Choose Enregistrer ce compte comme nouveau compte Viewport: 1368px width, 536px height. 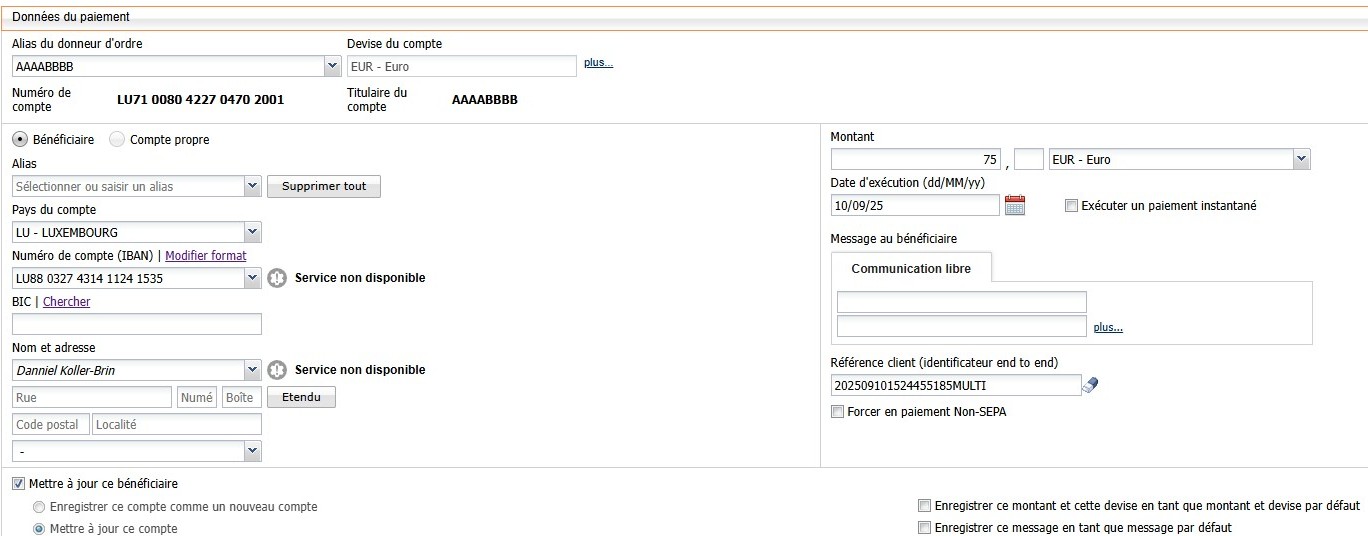point(39,507)
